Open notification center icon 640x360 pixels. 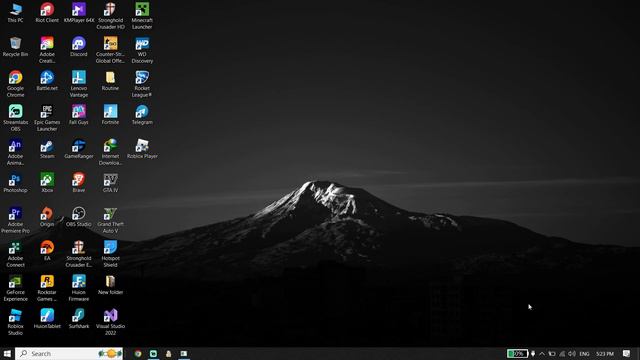[x=627, y=353]
